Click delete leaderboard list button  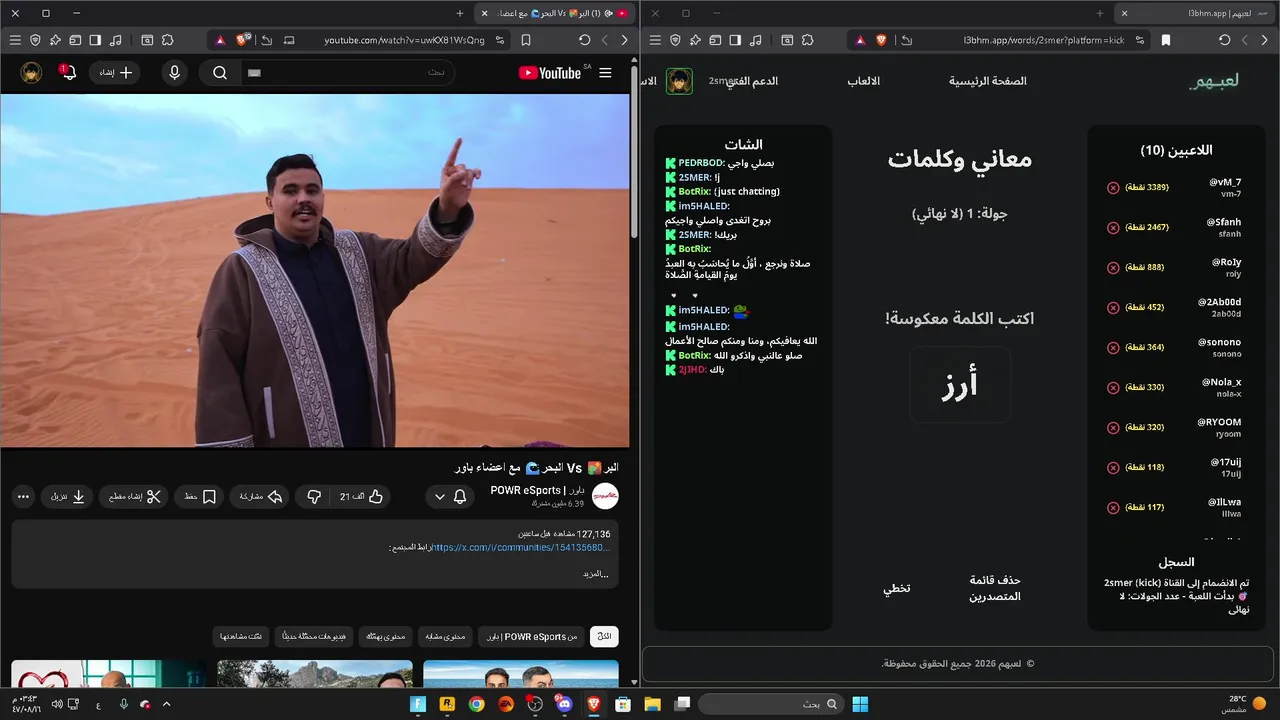coord(995,588)
